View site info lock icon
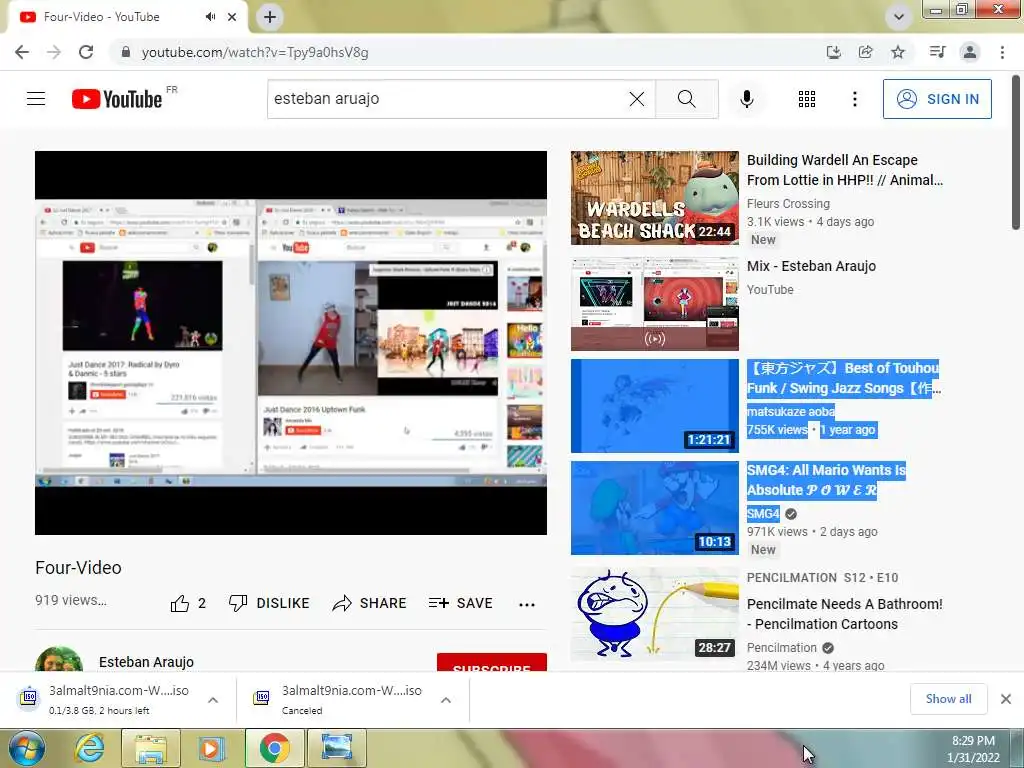1024x768 pixels. (x=126, y=52)
